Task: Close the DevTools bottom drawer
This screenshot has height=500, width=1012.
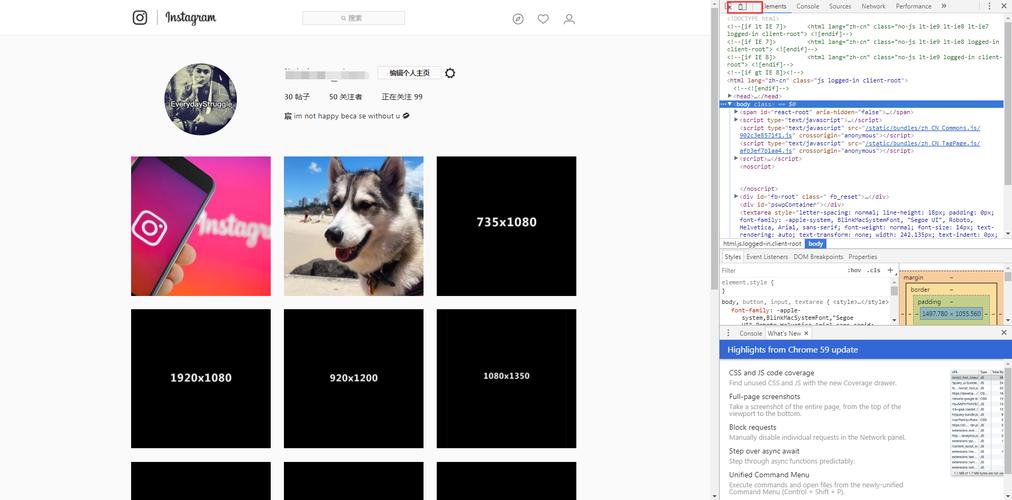Action: 1004,333
